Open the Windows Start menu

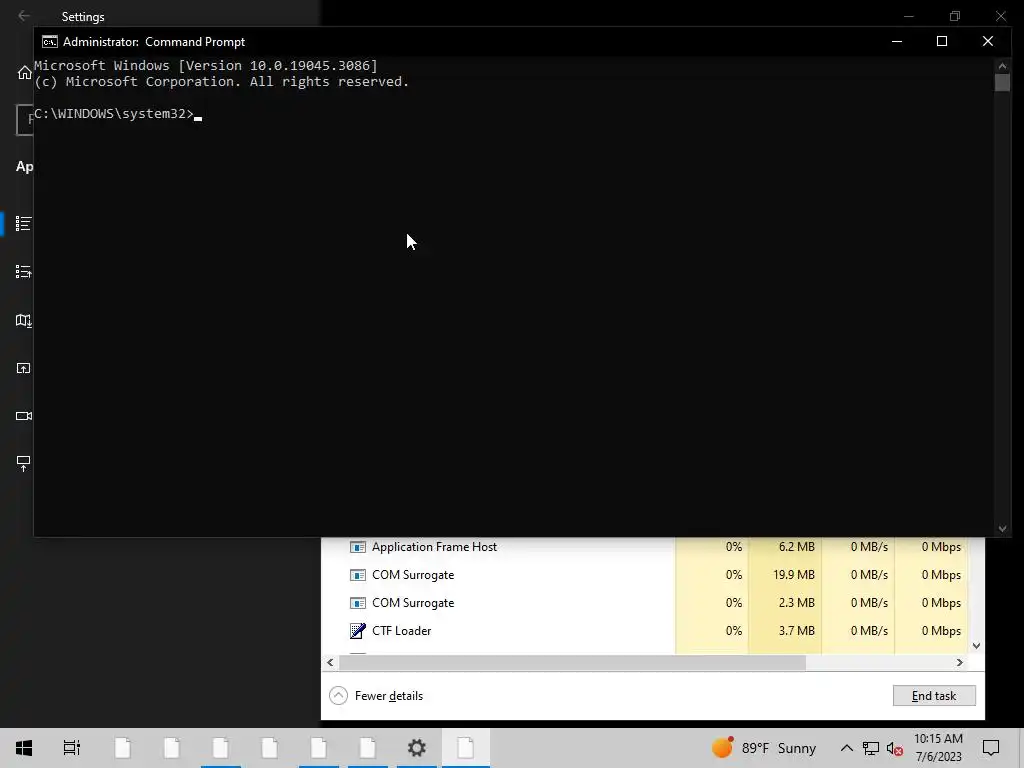click(24, 748)
